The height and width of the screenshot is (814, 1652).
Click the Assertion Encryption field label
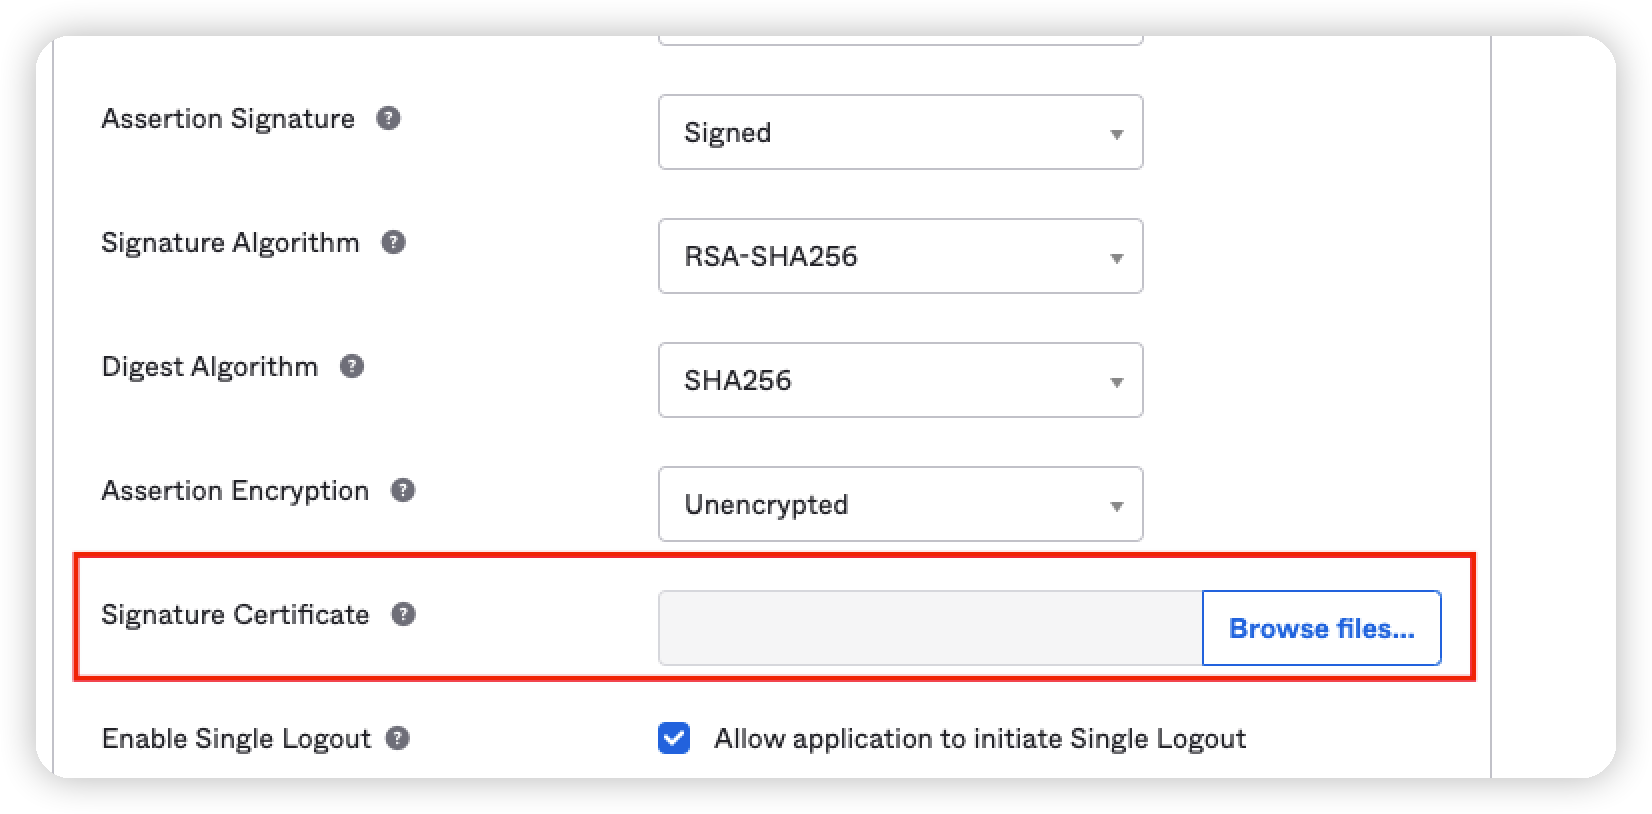[235, 491]
